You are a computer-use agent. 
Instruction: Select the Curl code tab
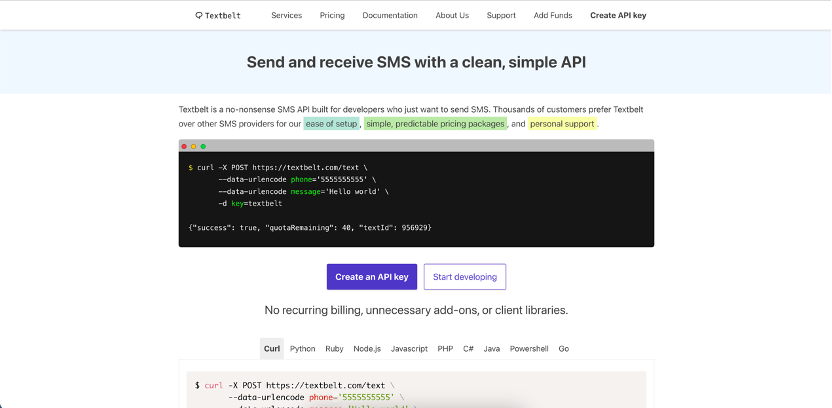point(272,349)
